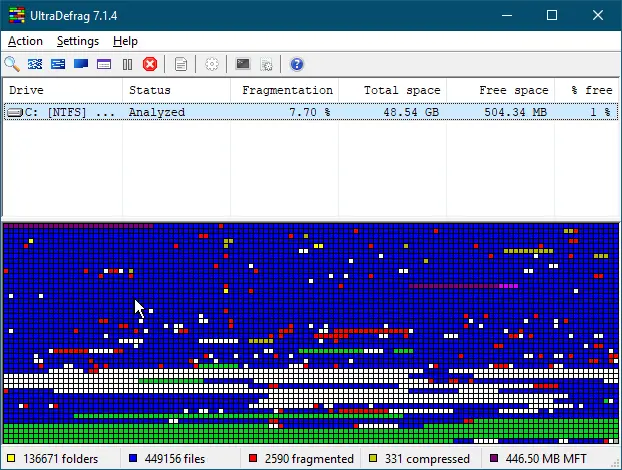Viewport: 622px width, 470px height.
Task: Stop the job with red X icon
Action: [150, 64]
